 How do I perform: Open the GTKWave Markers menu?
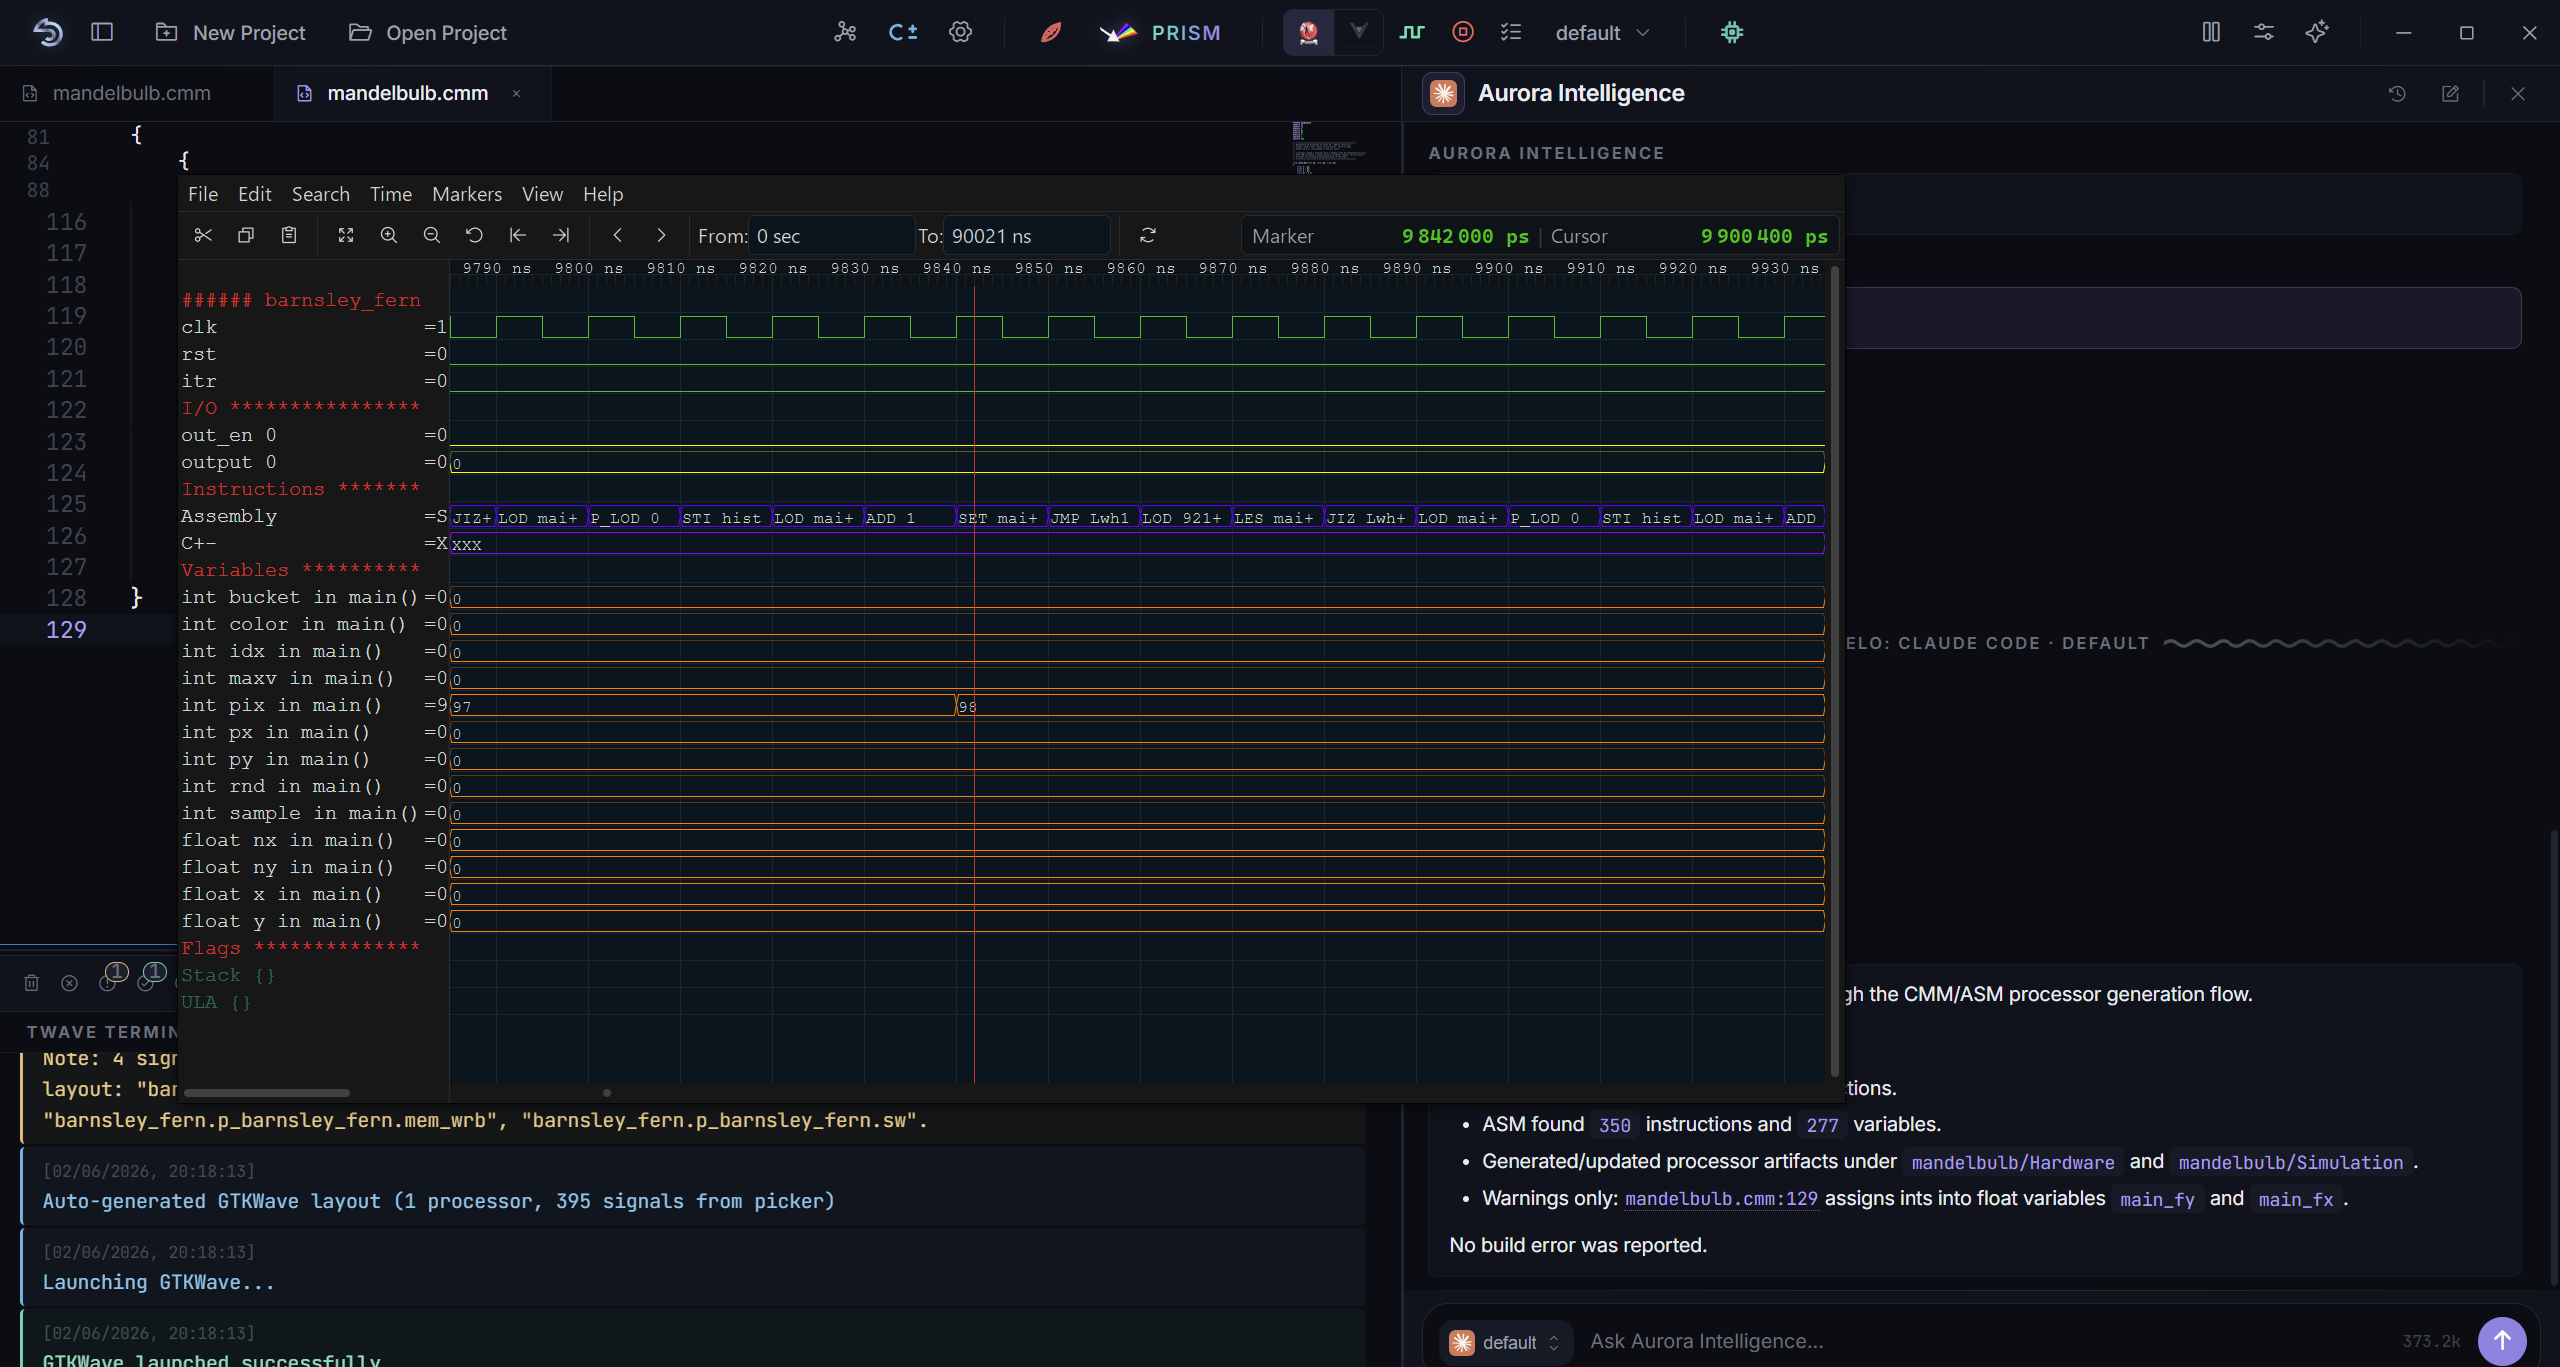tap(467, 194)
